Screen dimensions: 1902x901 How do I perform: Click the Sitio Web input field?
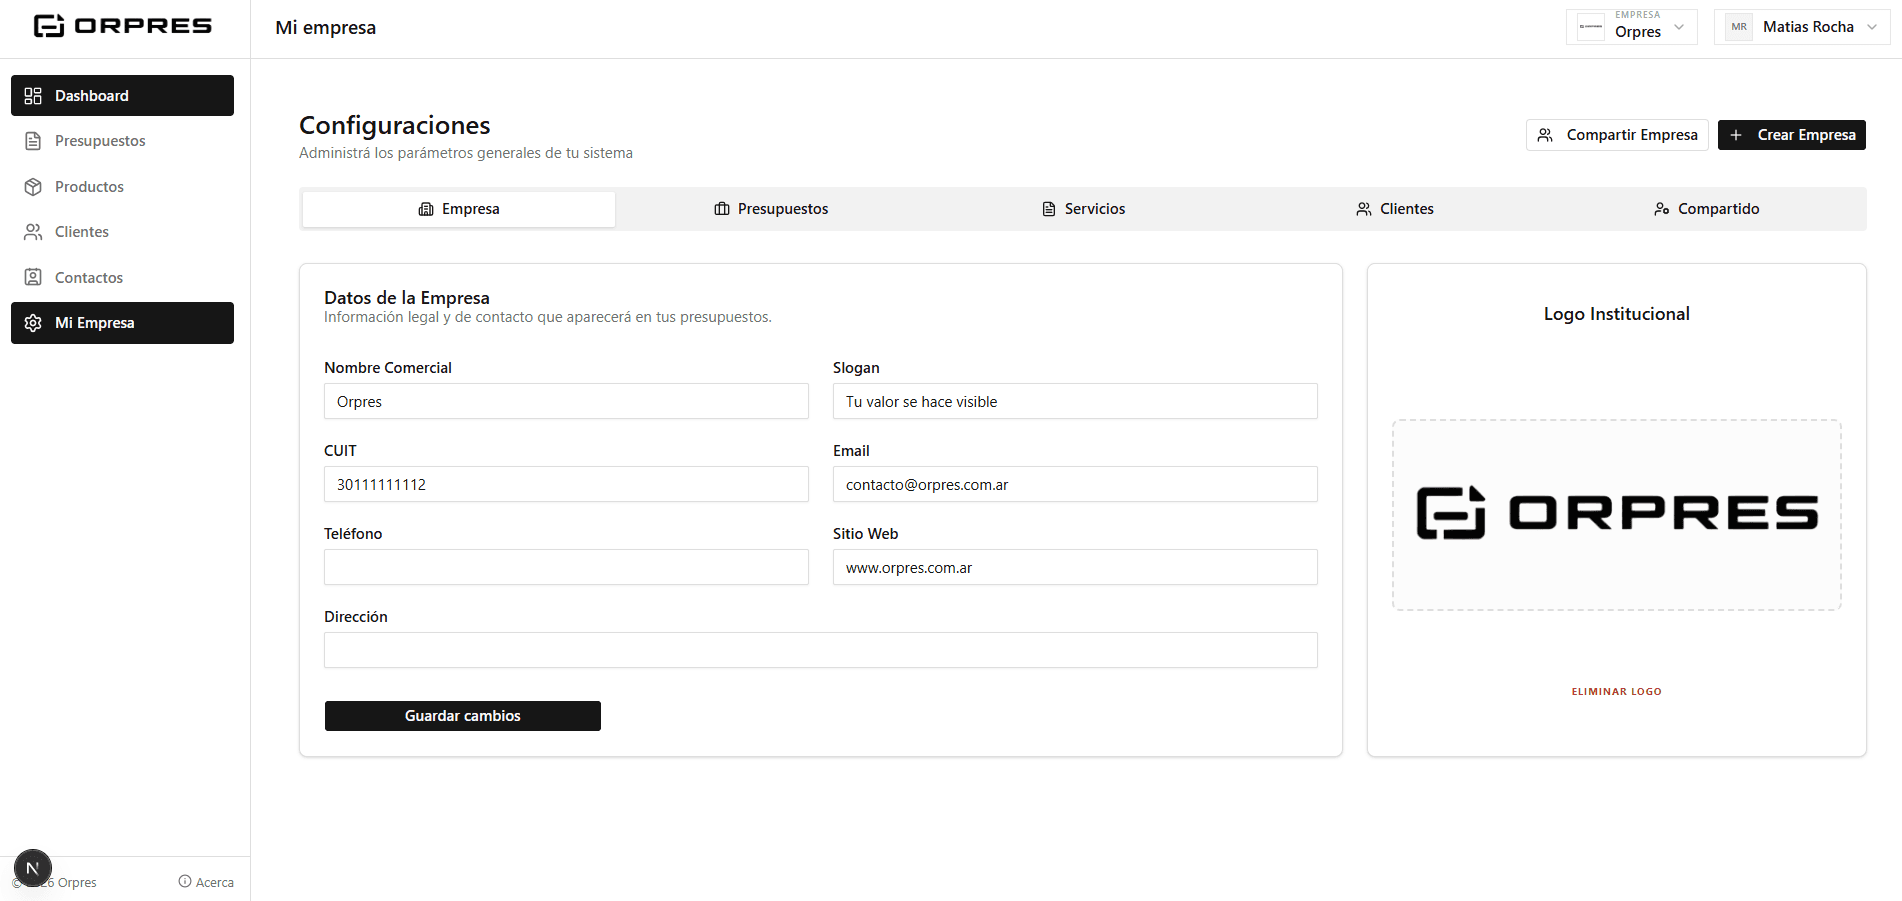pyautogui.click(x=1075, y=567)
